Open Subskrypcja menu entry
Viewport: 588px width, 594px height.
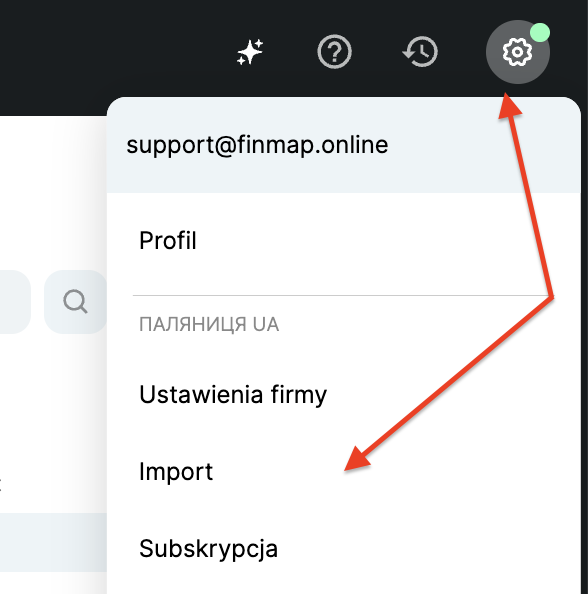pyautogui.click(x=208, y=549)
